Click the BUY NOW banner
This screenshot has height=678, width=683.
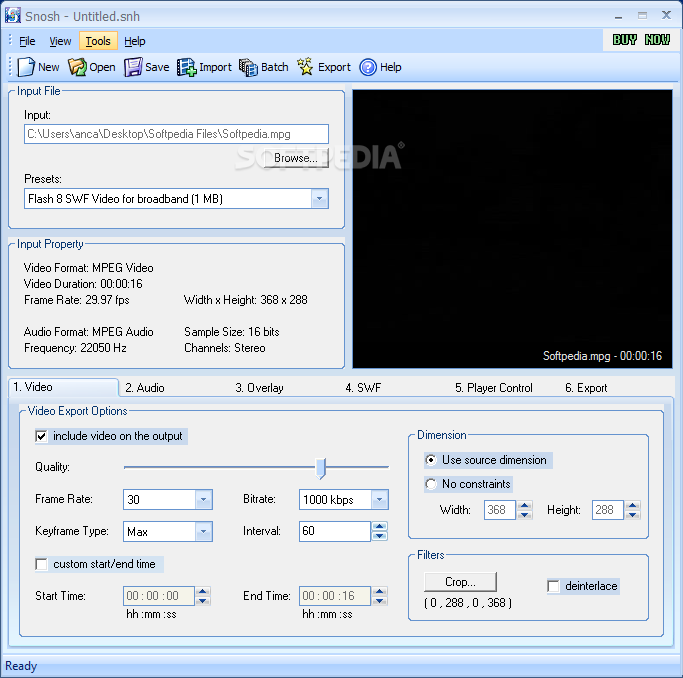tap(641, 40)
